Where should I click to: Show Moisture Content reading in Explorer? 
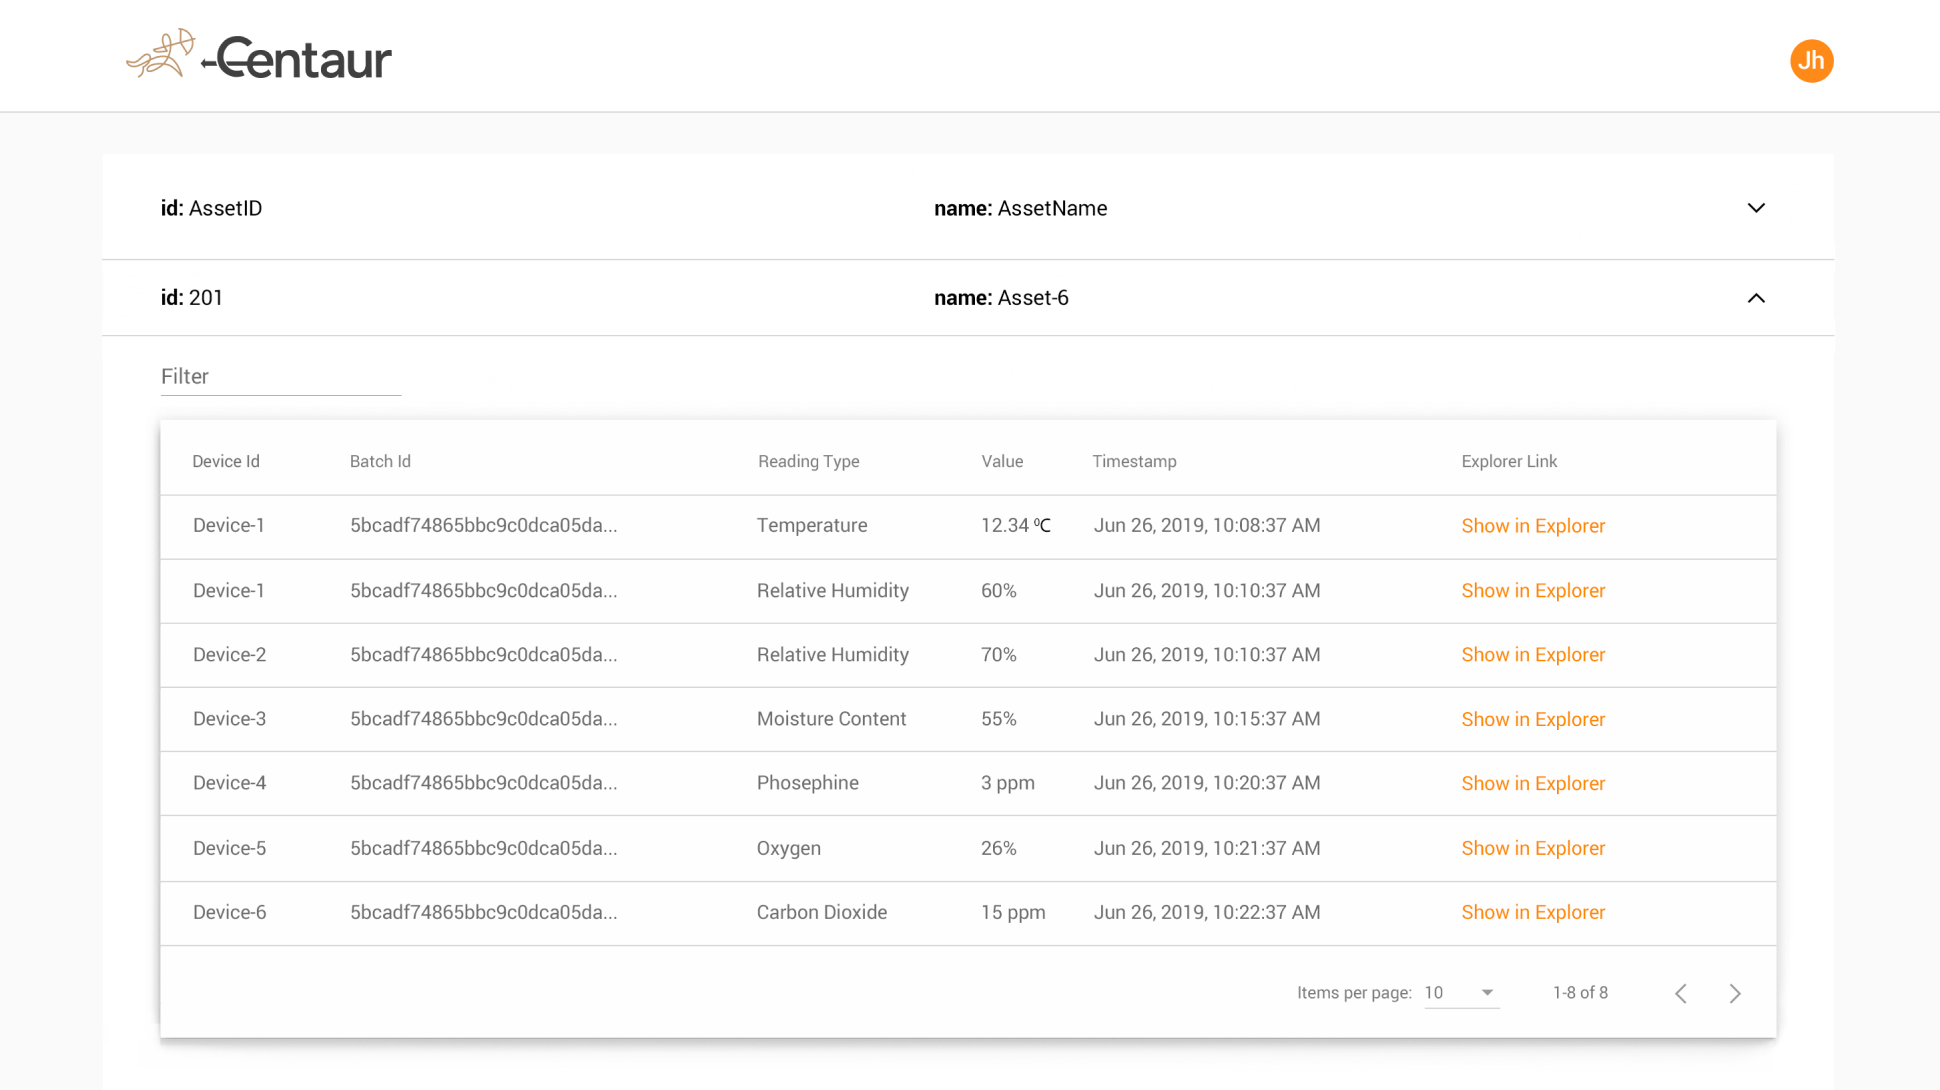tap(1532, 719)
